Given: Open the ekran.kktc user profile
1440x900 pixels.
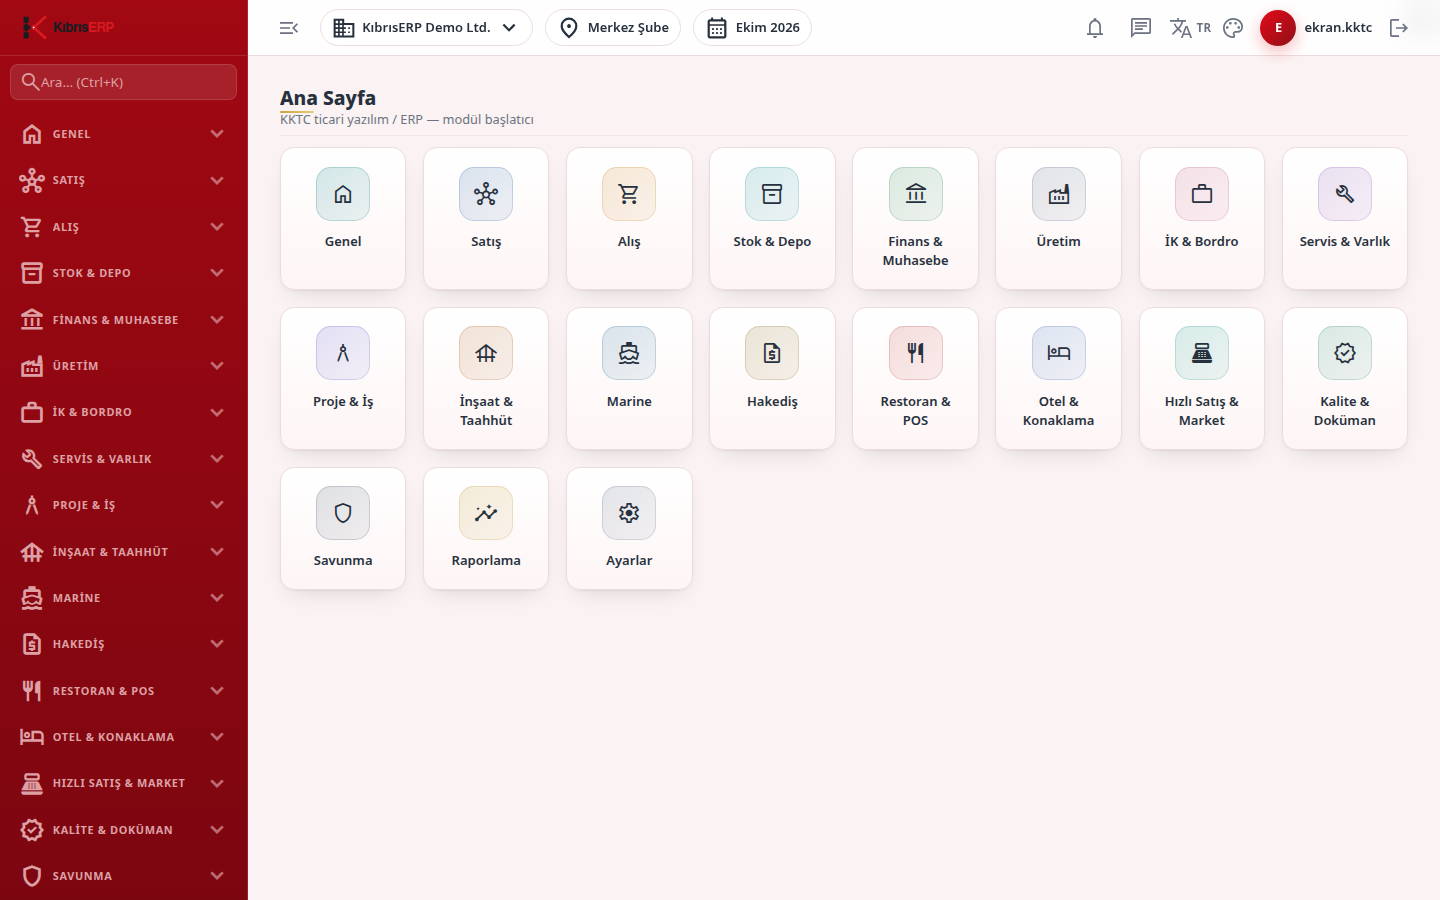Looking at the screenshot, I should (x=1317, y=28).
